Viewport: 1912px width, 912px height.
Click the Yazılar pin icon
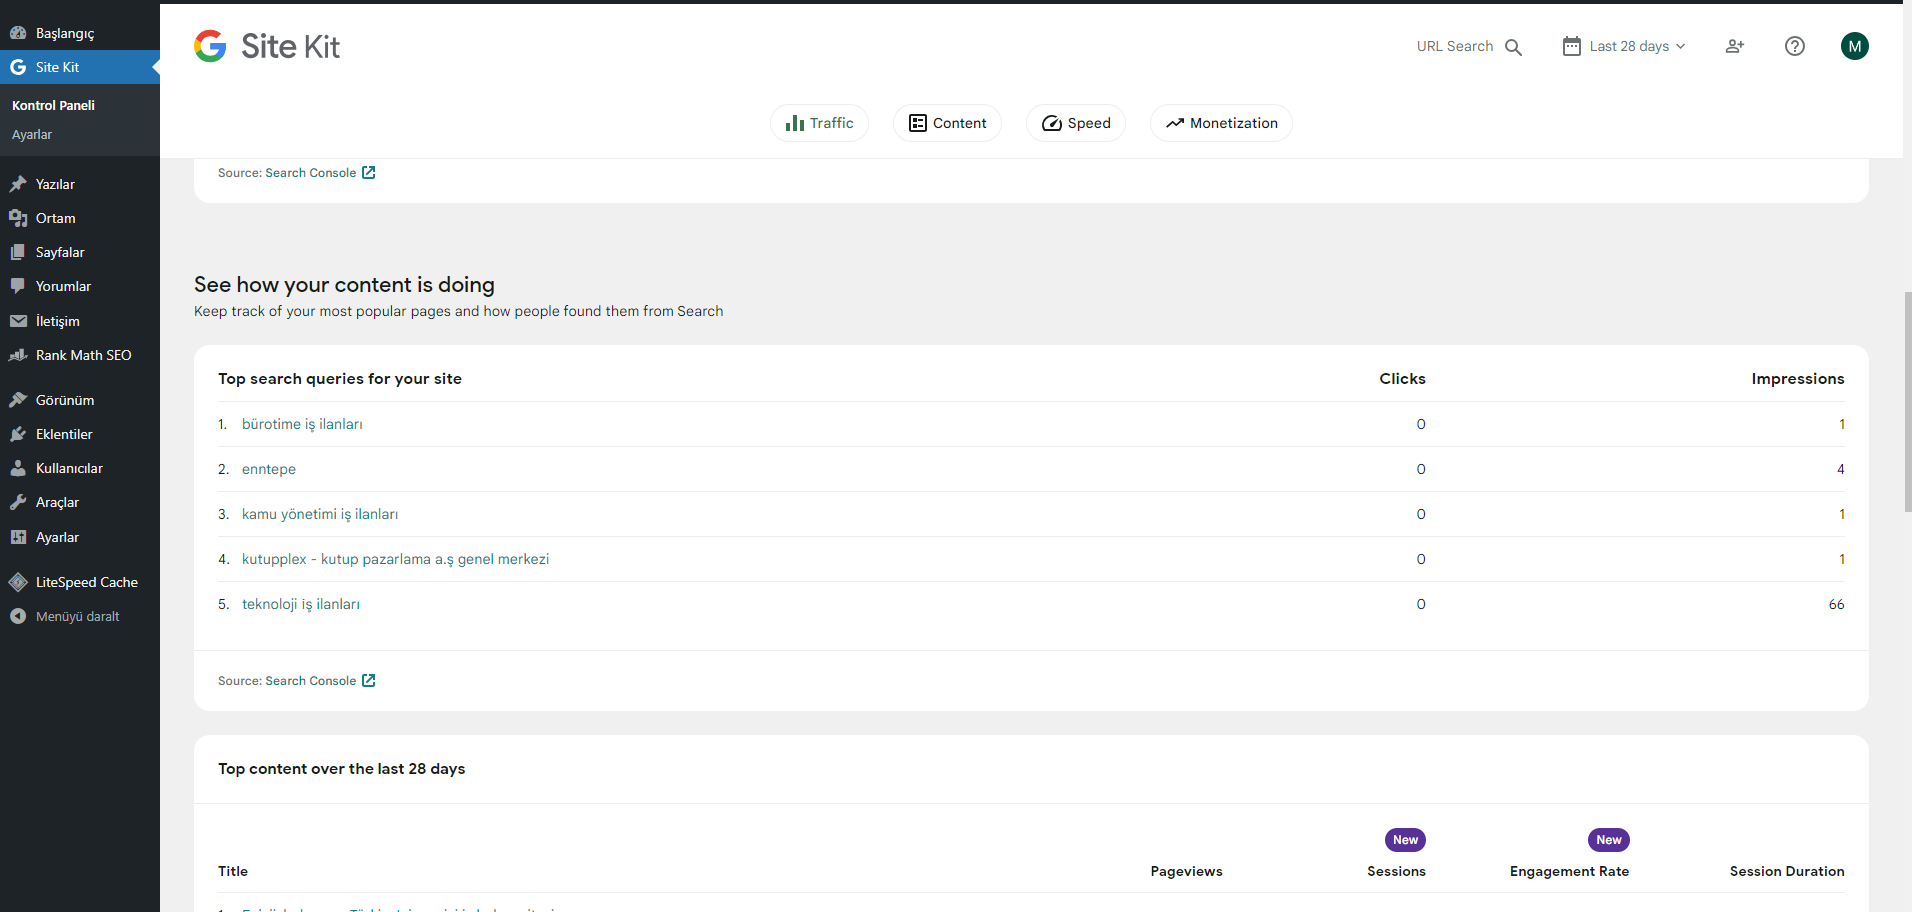18,184
